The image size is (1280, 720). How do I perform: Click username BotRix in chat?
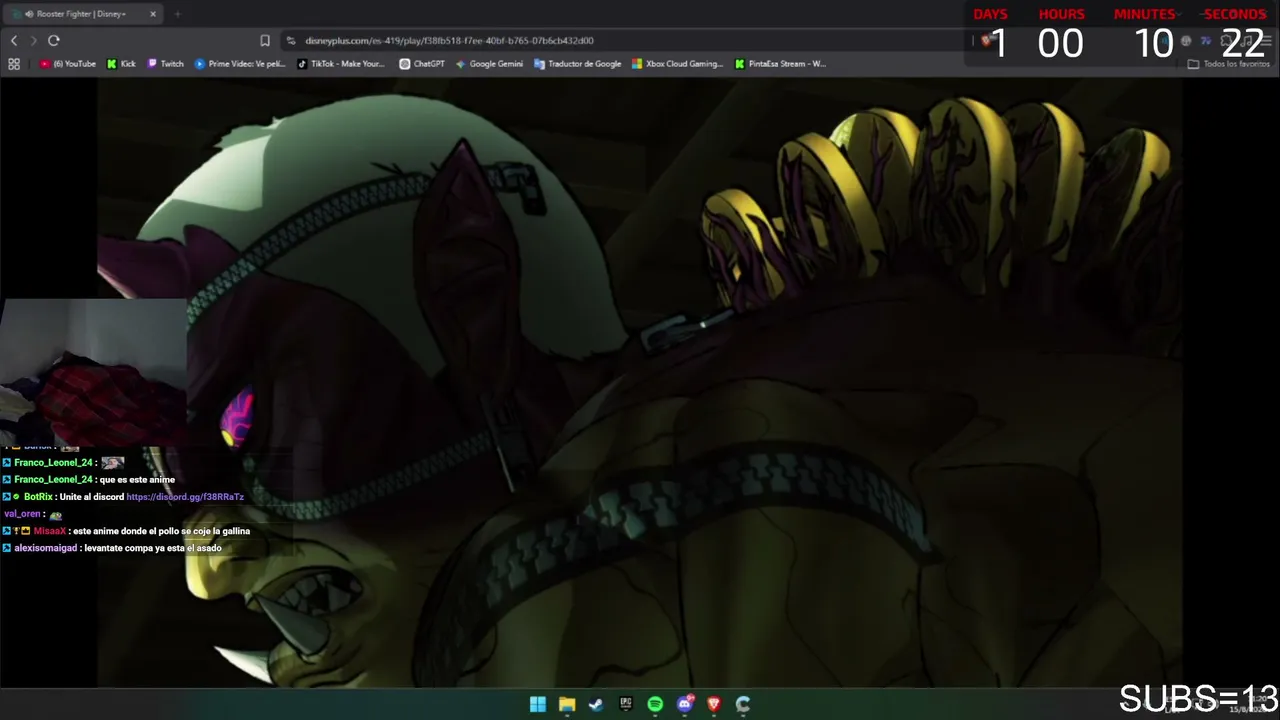coord(38,497)
